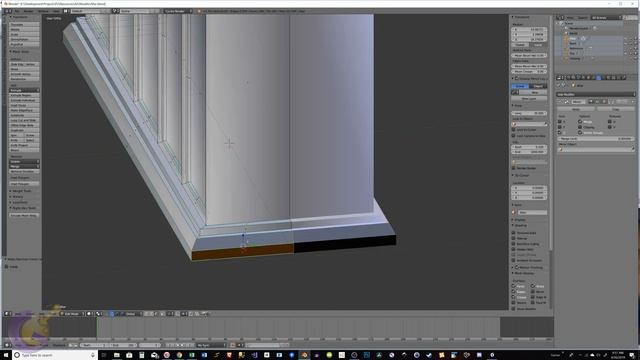Expand the History panel in Tool Shelf
This screenshot has height=360, width=640.
pyautogui.click(x=18, y=197)
